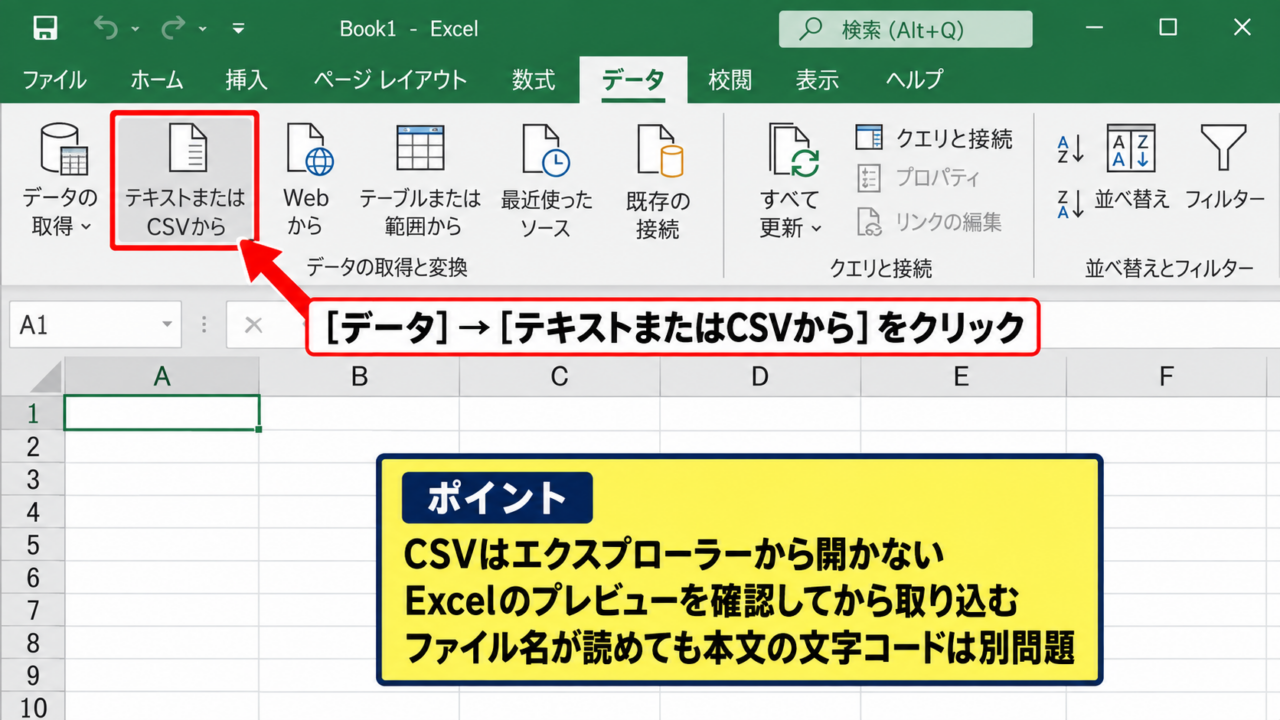1280x720 pixels.
Task: Select row 3 header
Action: (x=32, y=479)
